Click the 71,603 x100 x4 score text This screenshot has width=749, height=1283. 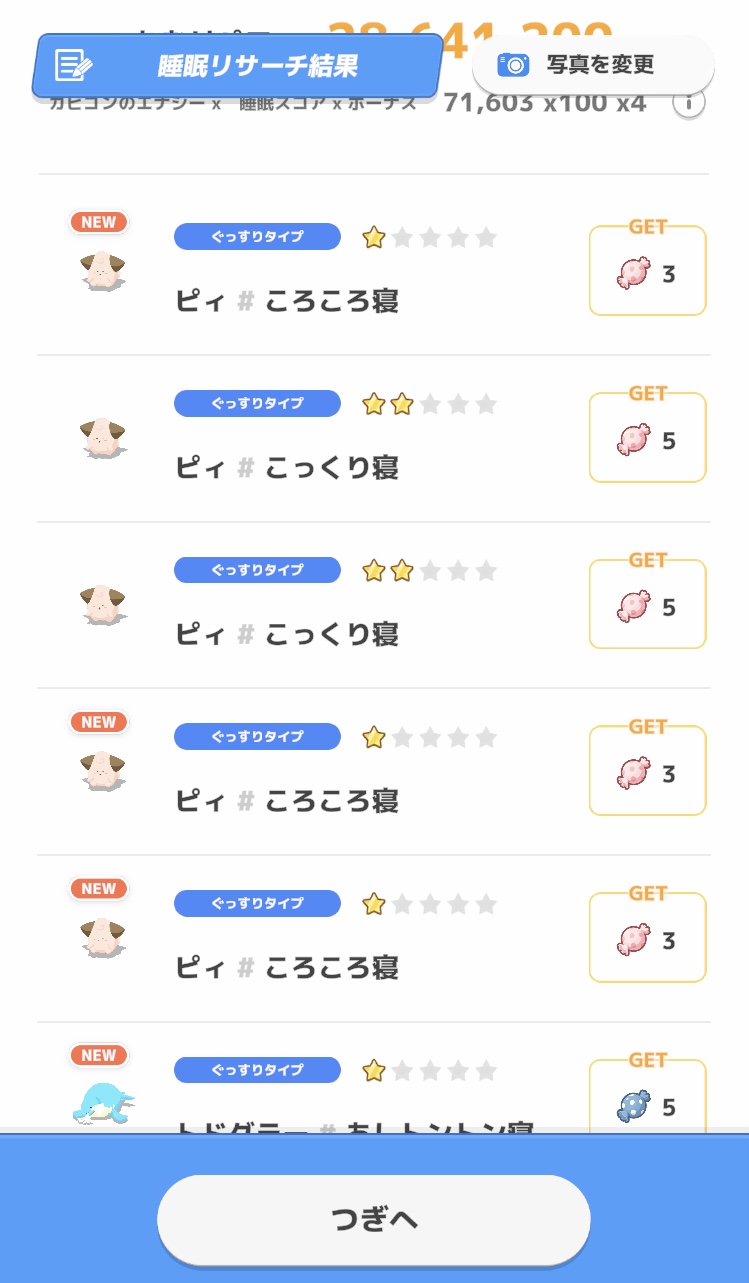tap(545, 102)
